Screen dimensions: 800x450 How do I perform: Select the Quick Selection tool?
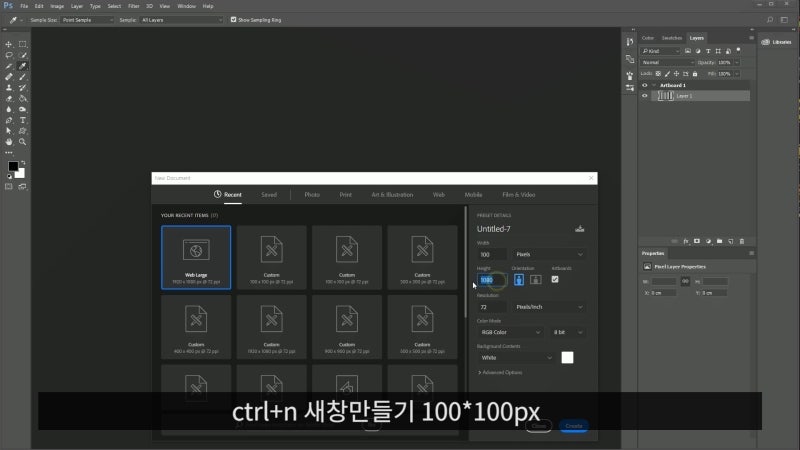click(x=22, y=55)
